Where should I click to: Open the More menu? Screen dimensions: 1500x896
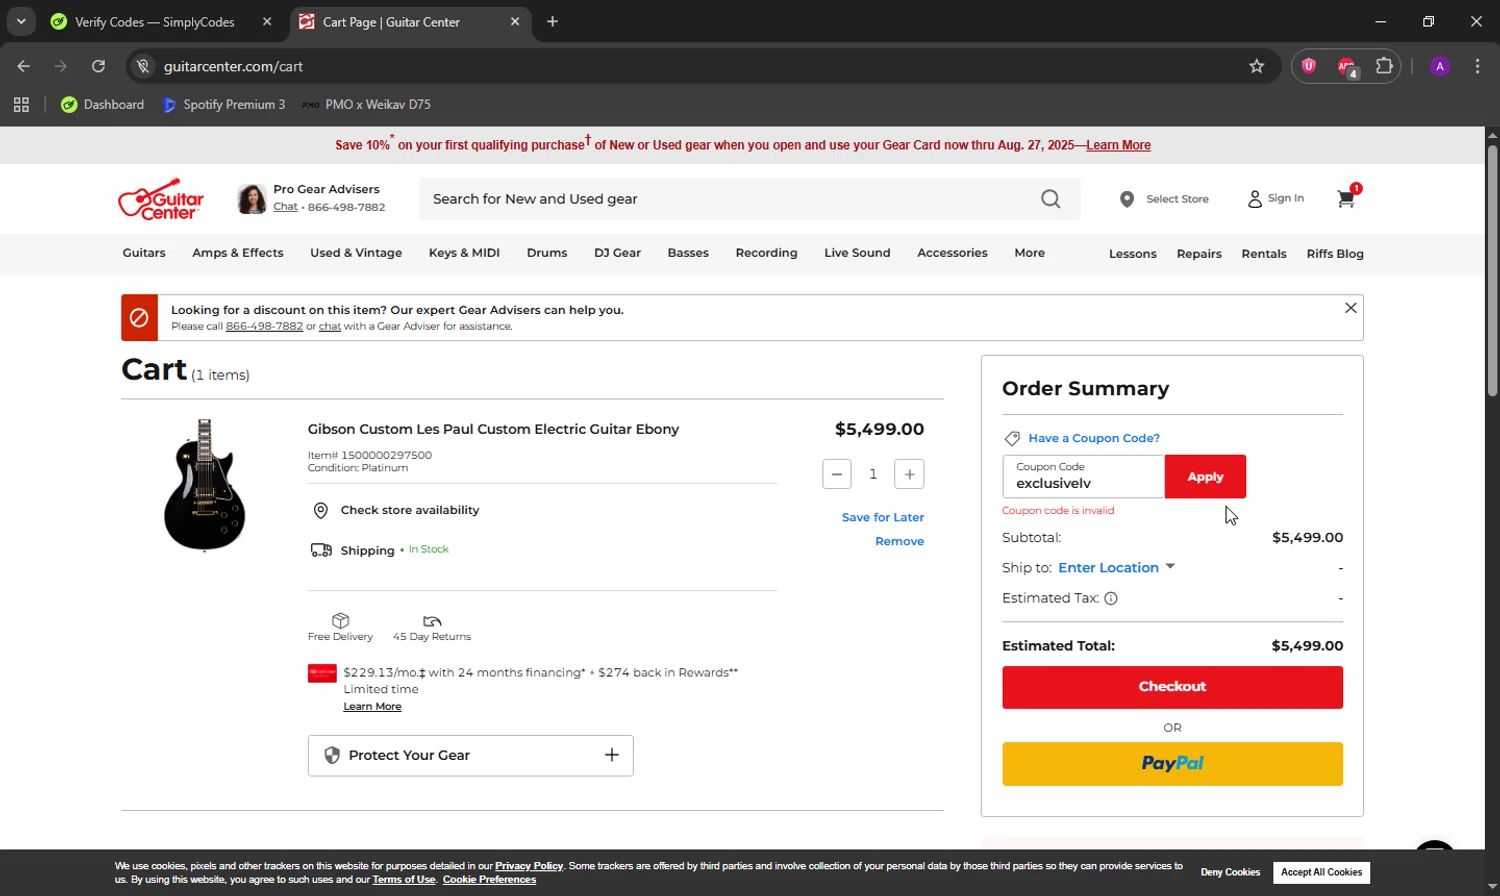[1029, 253]
